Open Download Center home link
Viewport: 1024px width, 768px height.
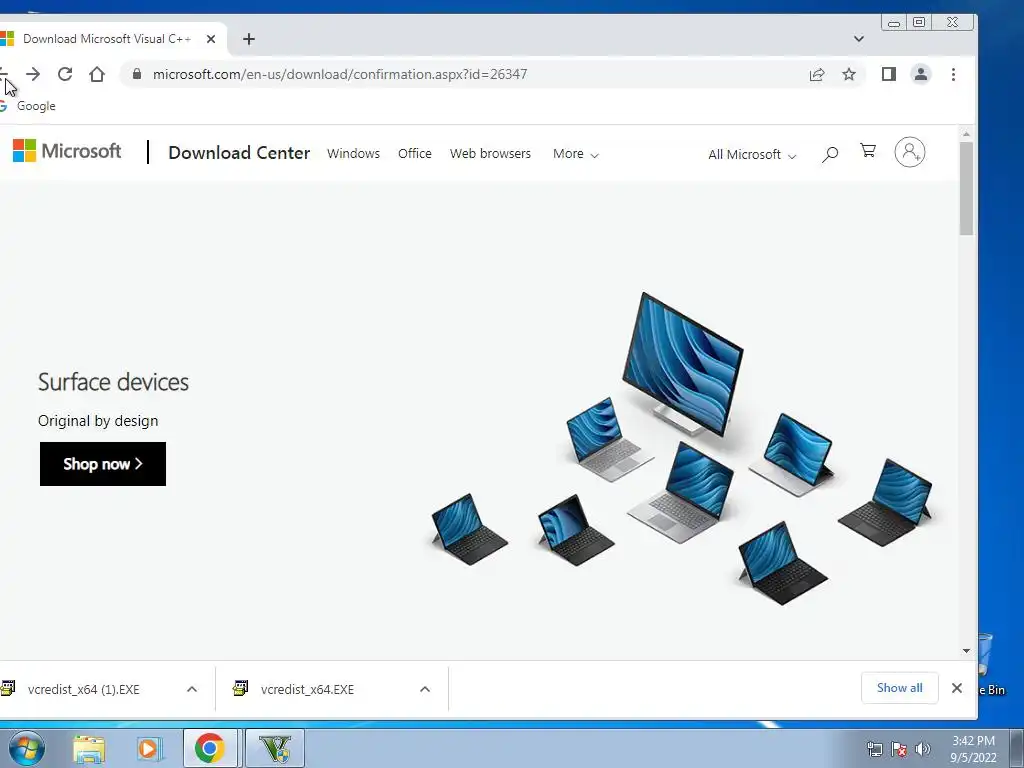pyautogui.click(x=239, y=153)
